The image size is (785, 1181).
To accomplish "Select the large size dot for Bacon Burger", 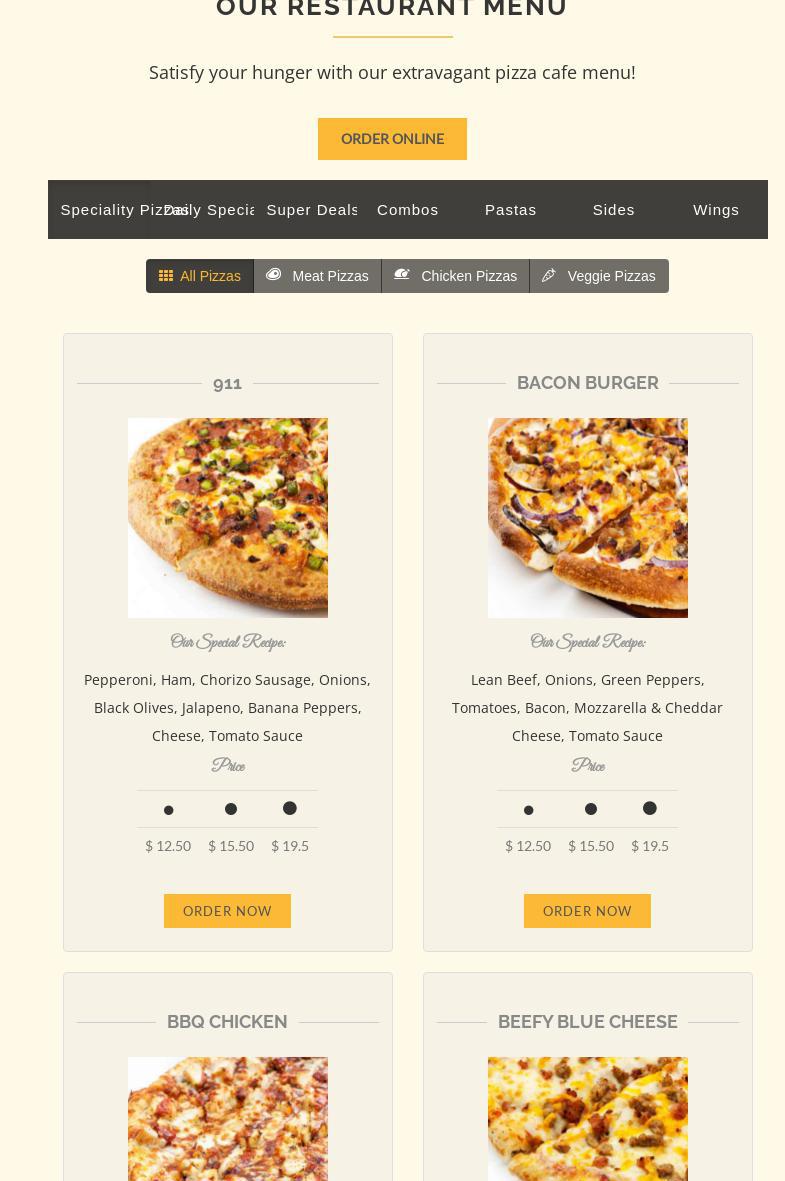I will pos(649,808).
